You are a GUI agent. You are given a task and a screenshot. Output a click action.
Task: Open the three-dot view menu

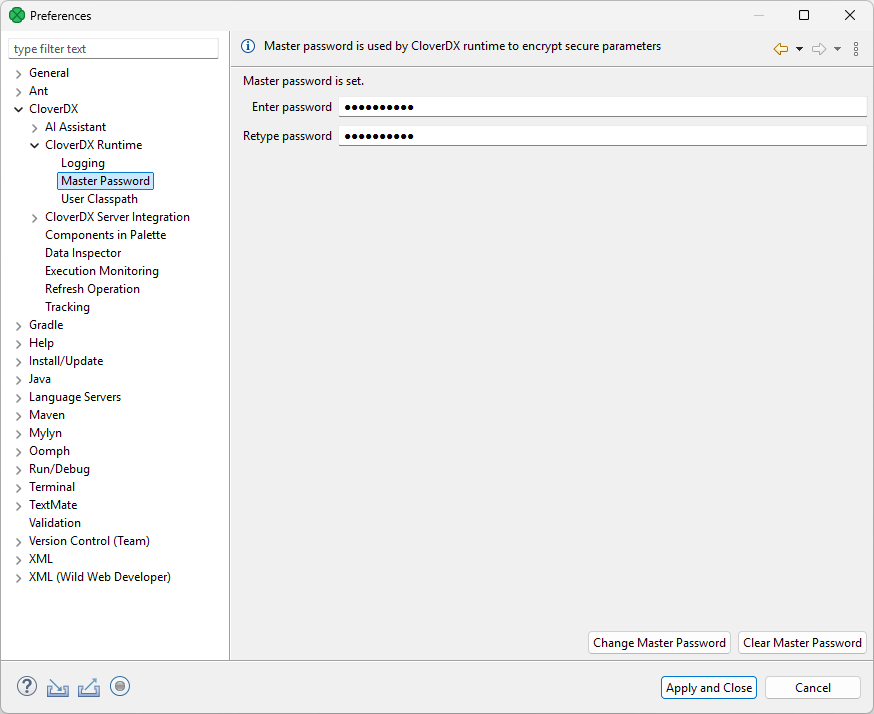(856, 49)
